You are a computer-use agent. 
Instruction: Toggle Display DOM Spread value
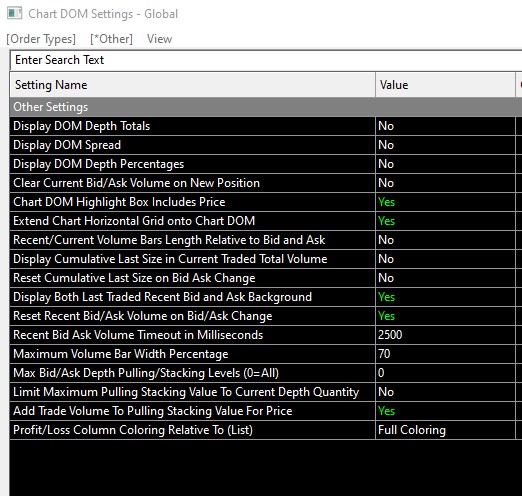(445, 145)
